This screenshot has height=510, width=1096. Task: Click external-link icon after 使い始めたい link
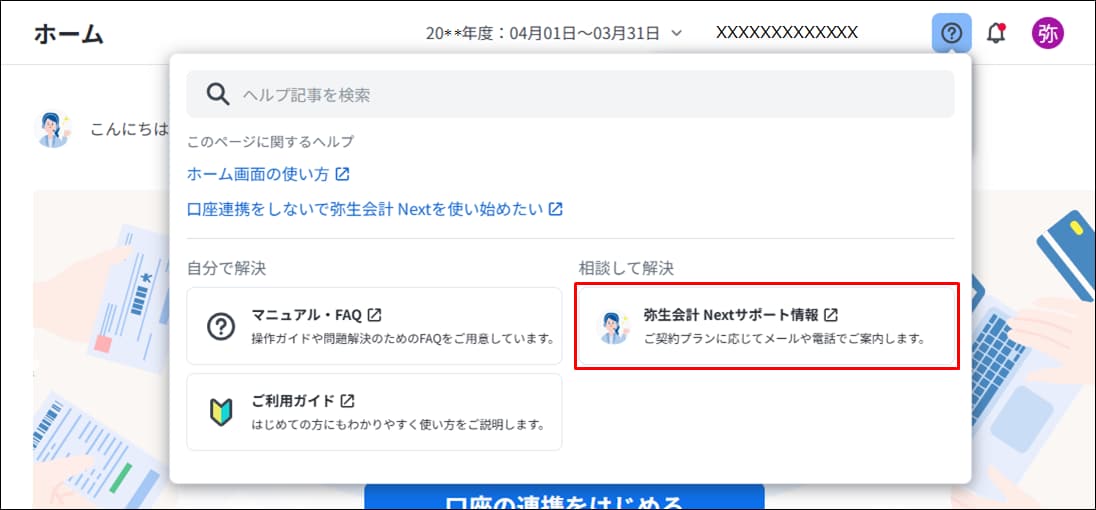(555, 210)
